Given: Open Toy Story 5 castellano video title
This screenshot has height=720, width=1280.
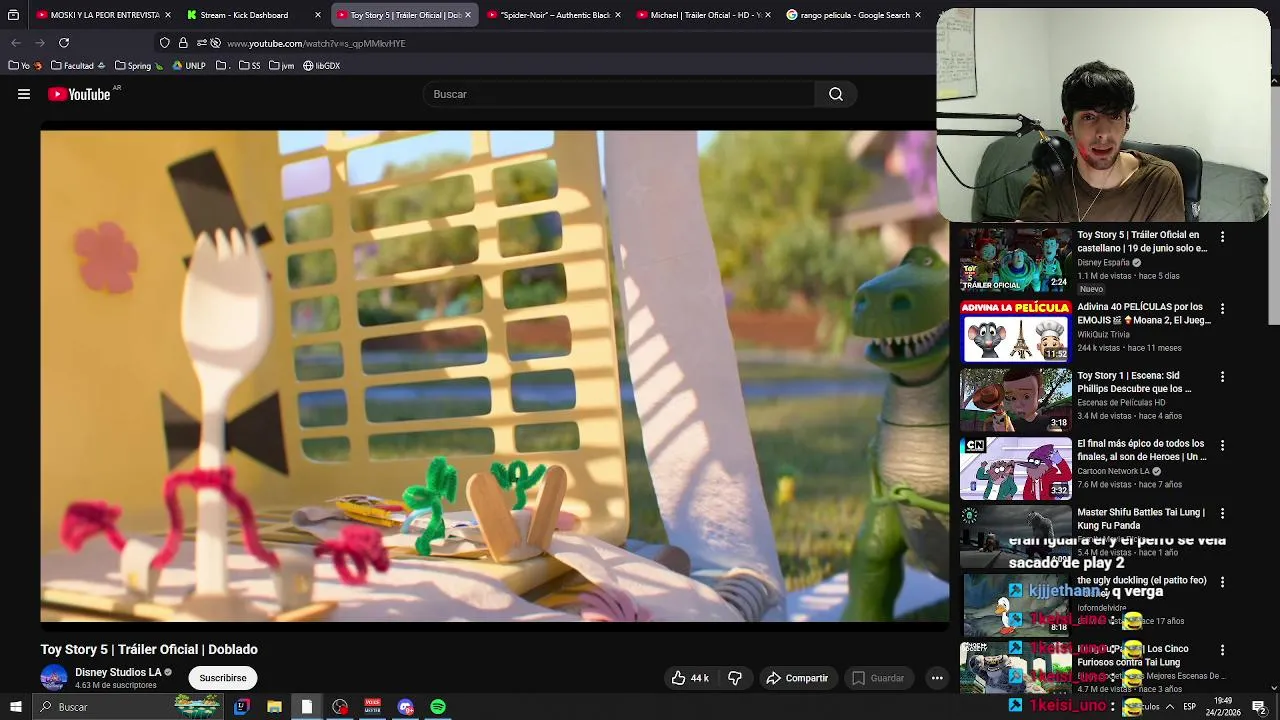Looking at the screenshot, I should click(x=1142, y=241).
